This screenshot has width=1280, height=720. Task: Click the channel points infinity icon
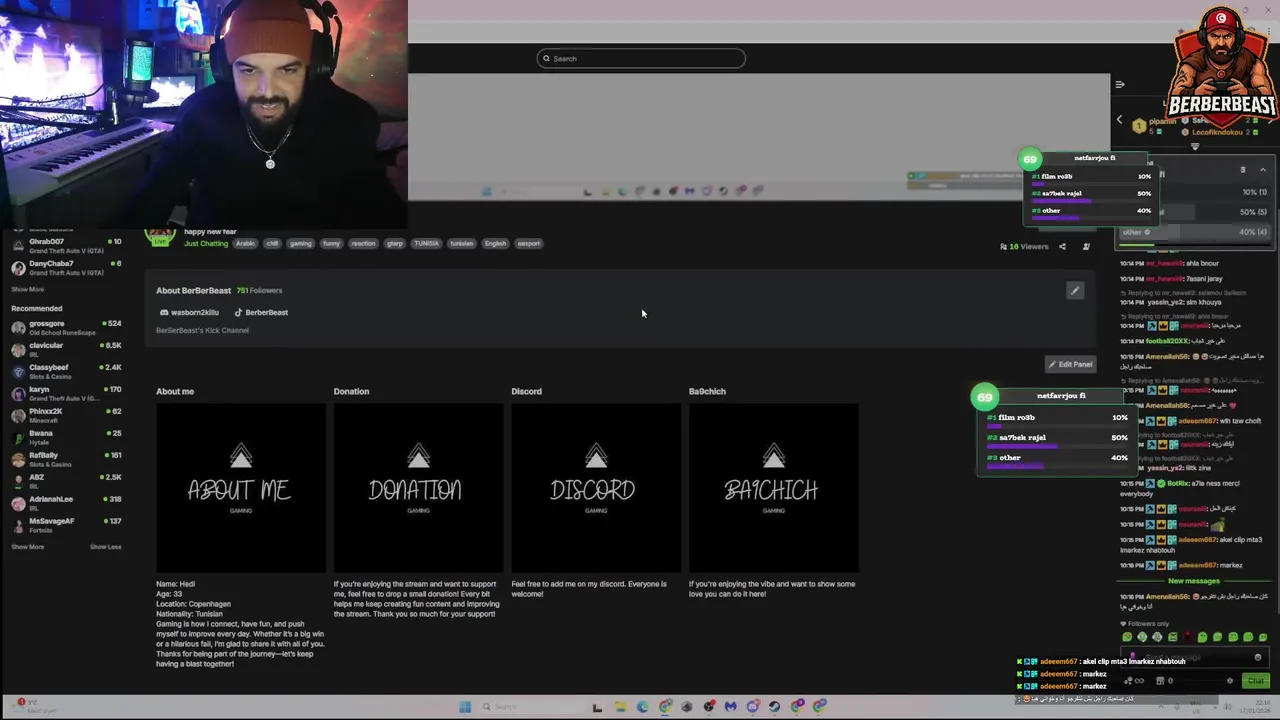point(1136,681)
